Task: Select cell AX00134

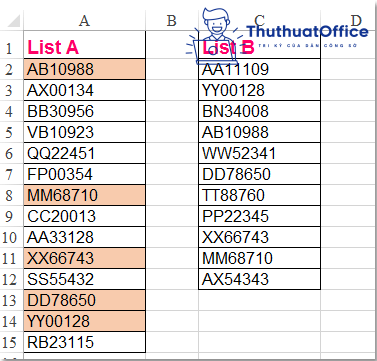Action: point(85,90)
